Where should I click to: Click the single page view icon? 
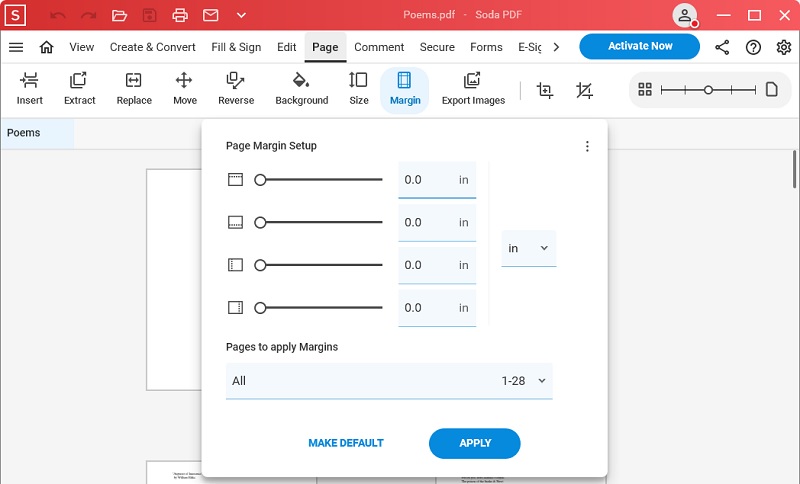point(771,90)
